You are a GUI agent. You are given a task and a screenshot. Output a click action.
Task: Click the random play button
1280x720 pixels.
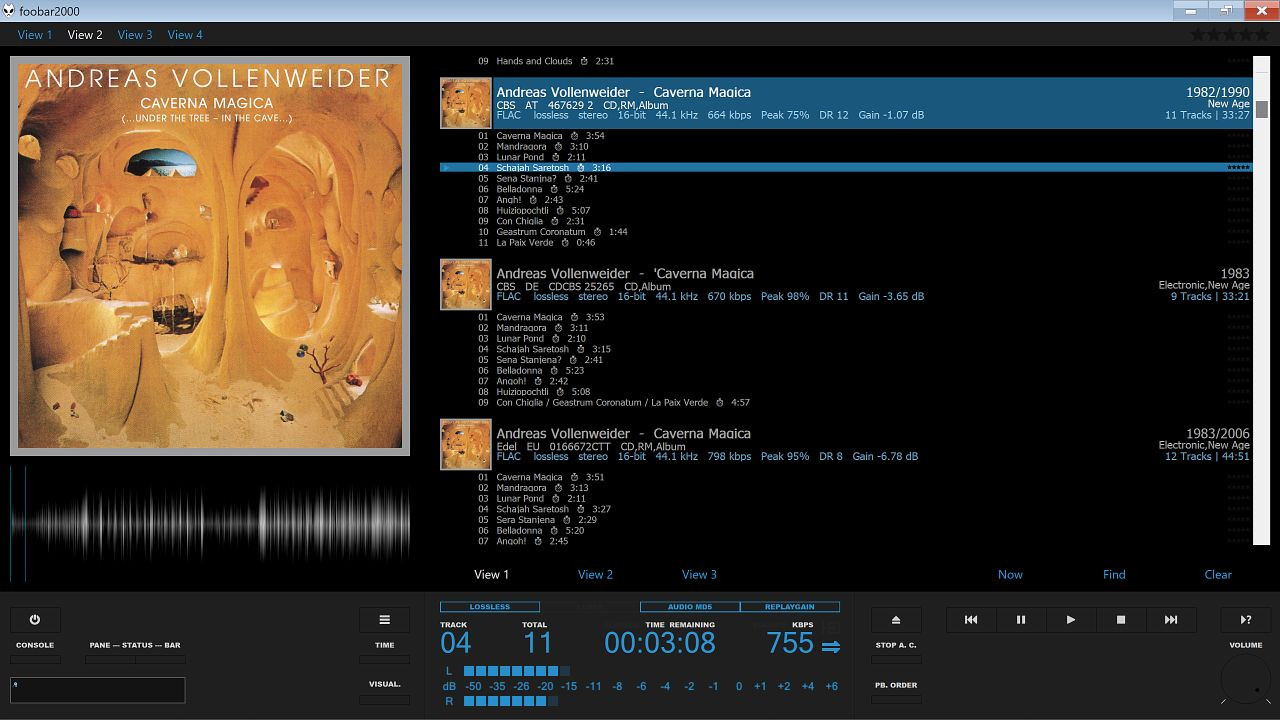pyautogui.click(x=1246, y=620)
